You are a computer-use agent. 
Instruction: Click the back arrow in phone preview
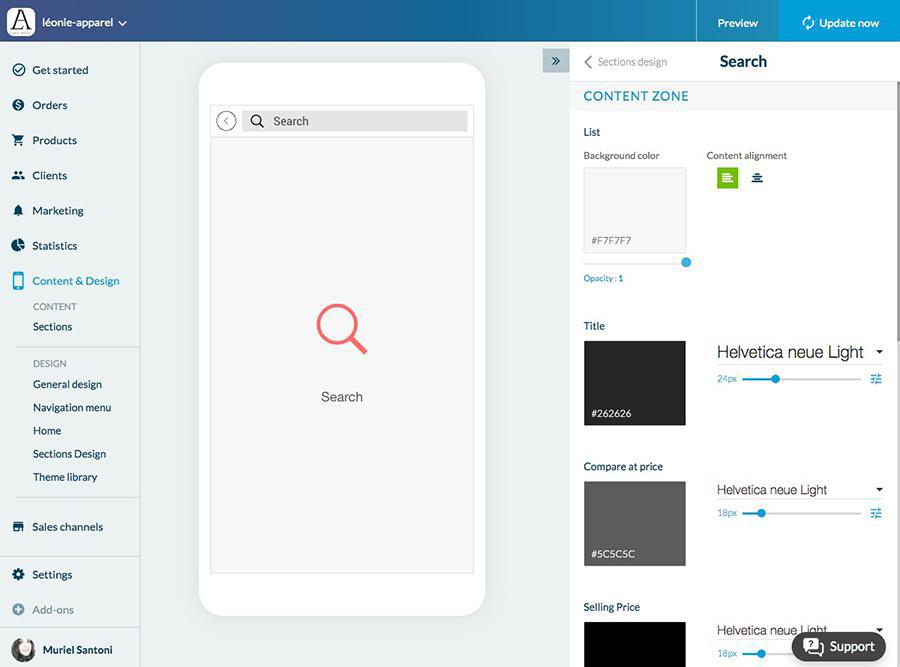[x=226, y=121]
